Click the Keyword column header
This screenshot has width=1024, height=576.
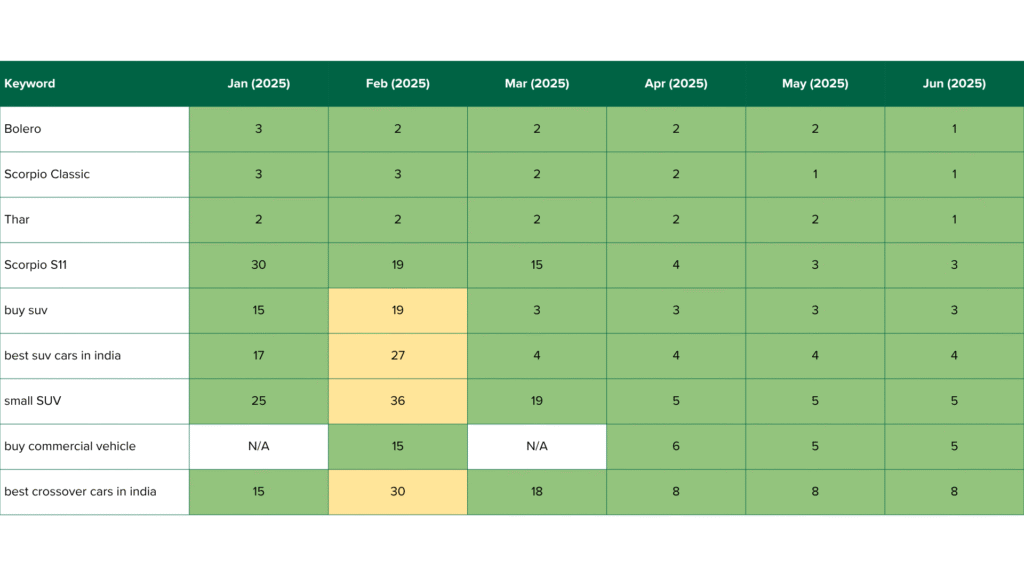(x=30, y=84)
